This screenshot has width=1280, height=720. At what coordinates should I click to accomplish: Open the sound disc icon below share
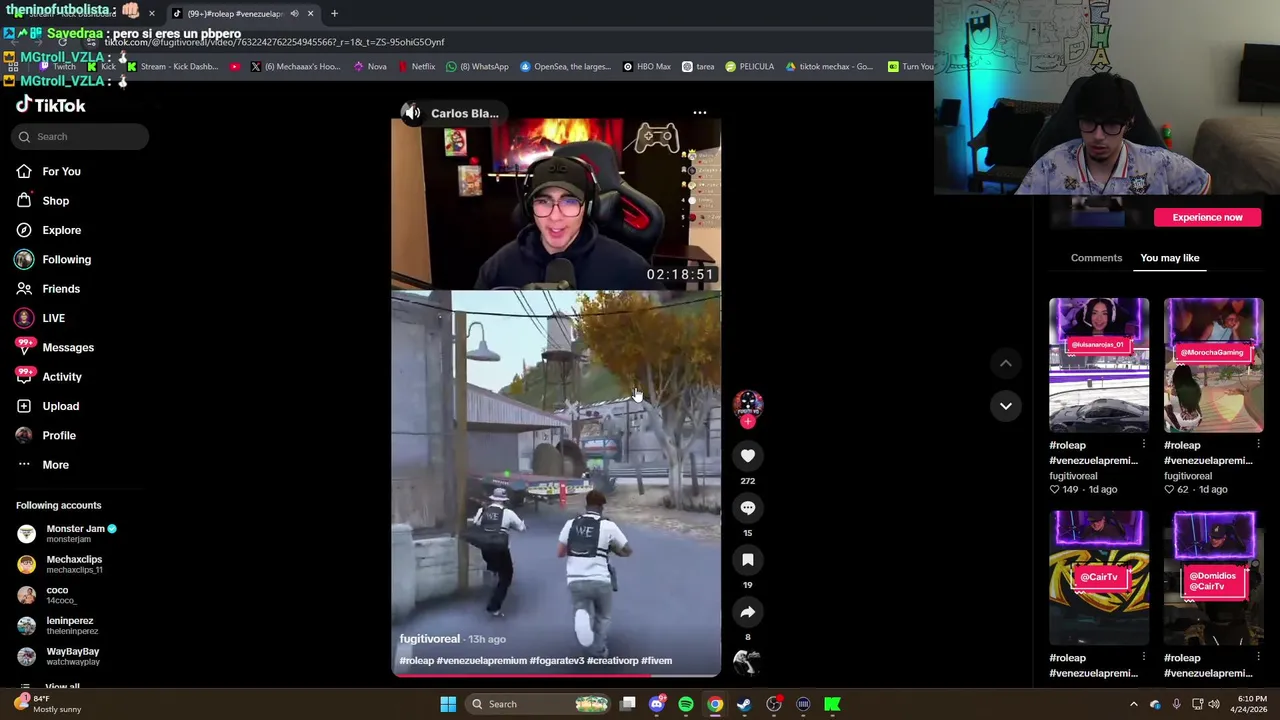(x=747, y=661)
